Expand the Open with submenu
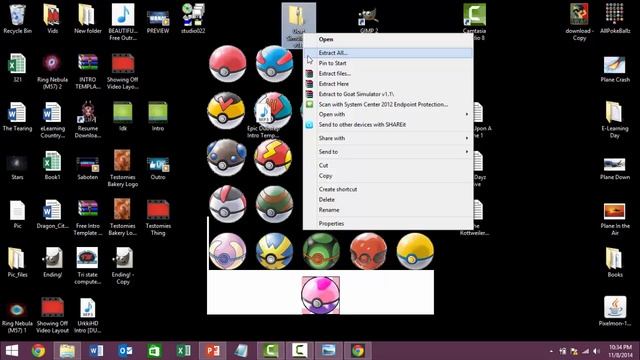This screenshot has width=640, height=360. (388, 114)
